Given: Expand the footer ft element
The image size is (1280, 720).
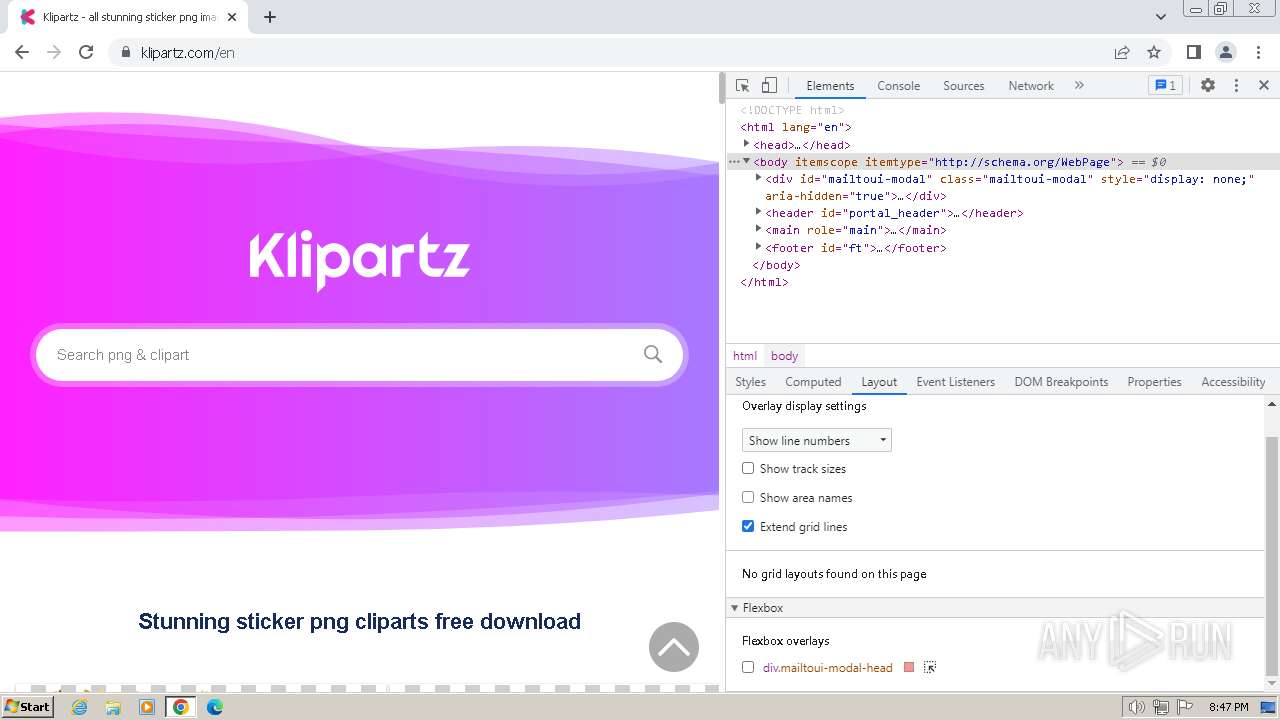Looking at the screenshot, I should click(x=758, y=246).
